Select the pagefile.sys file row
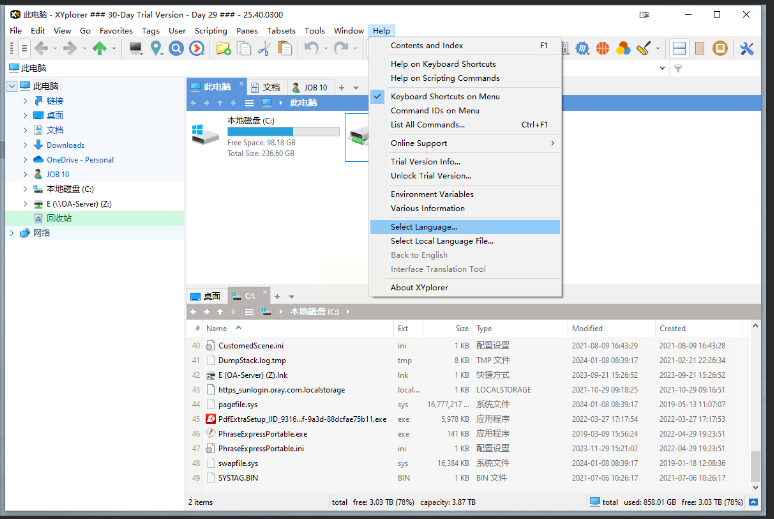Screen dimensions: 774x519 coord(467,404)
